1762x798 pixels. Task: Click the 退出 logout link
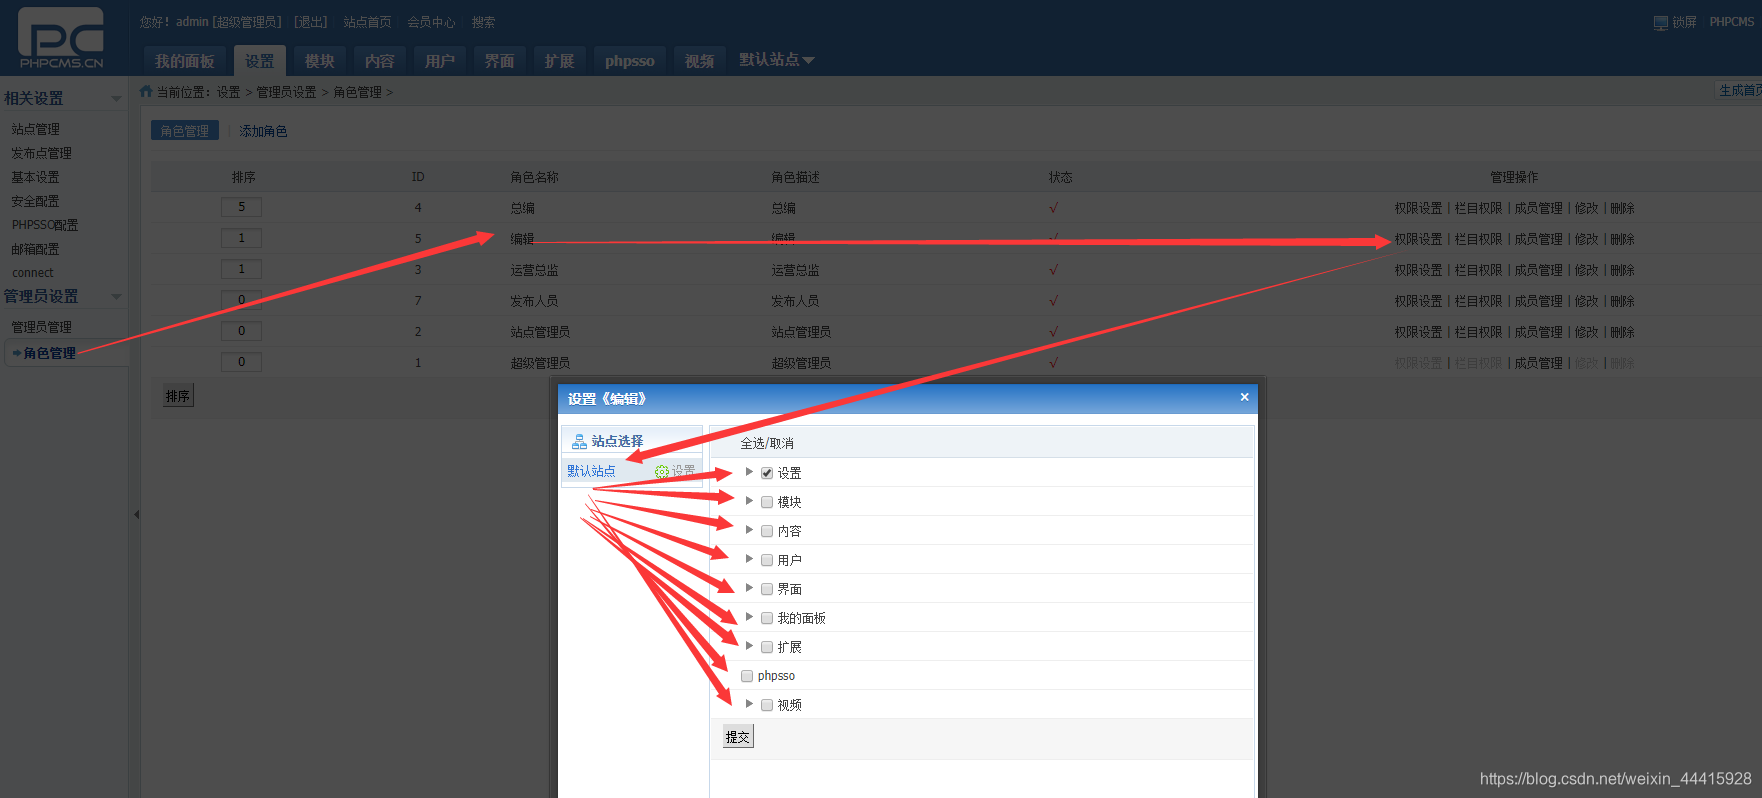(311, 22)
